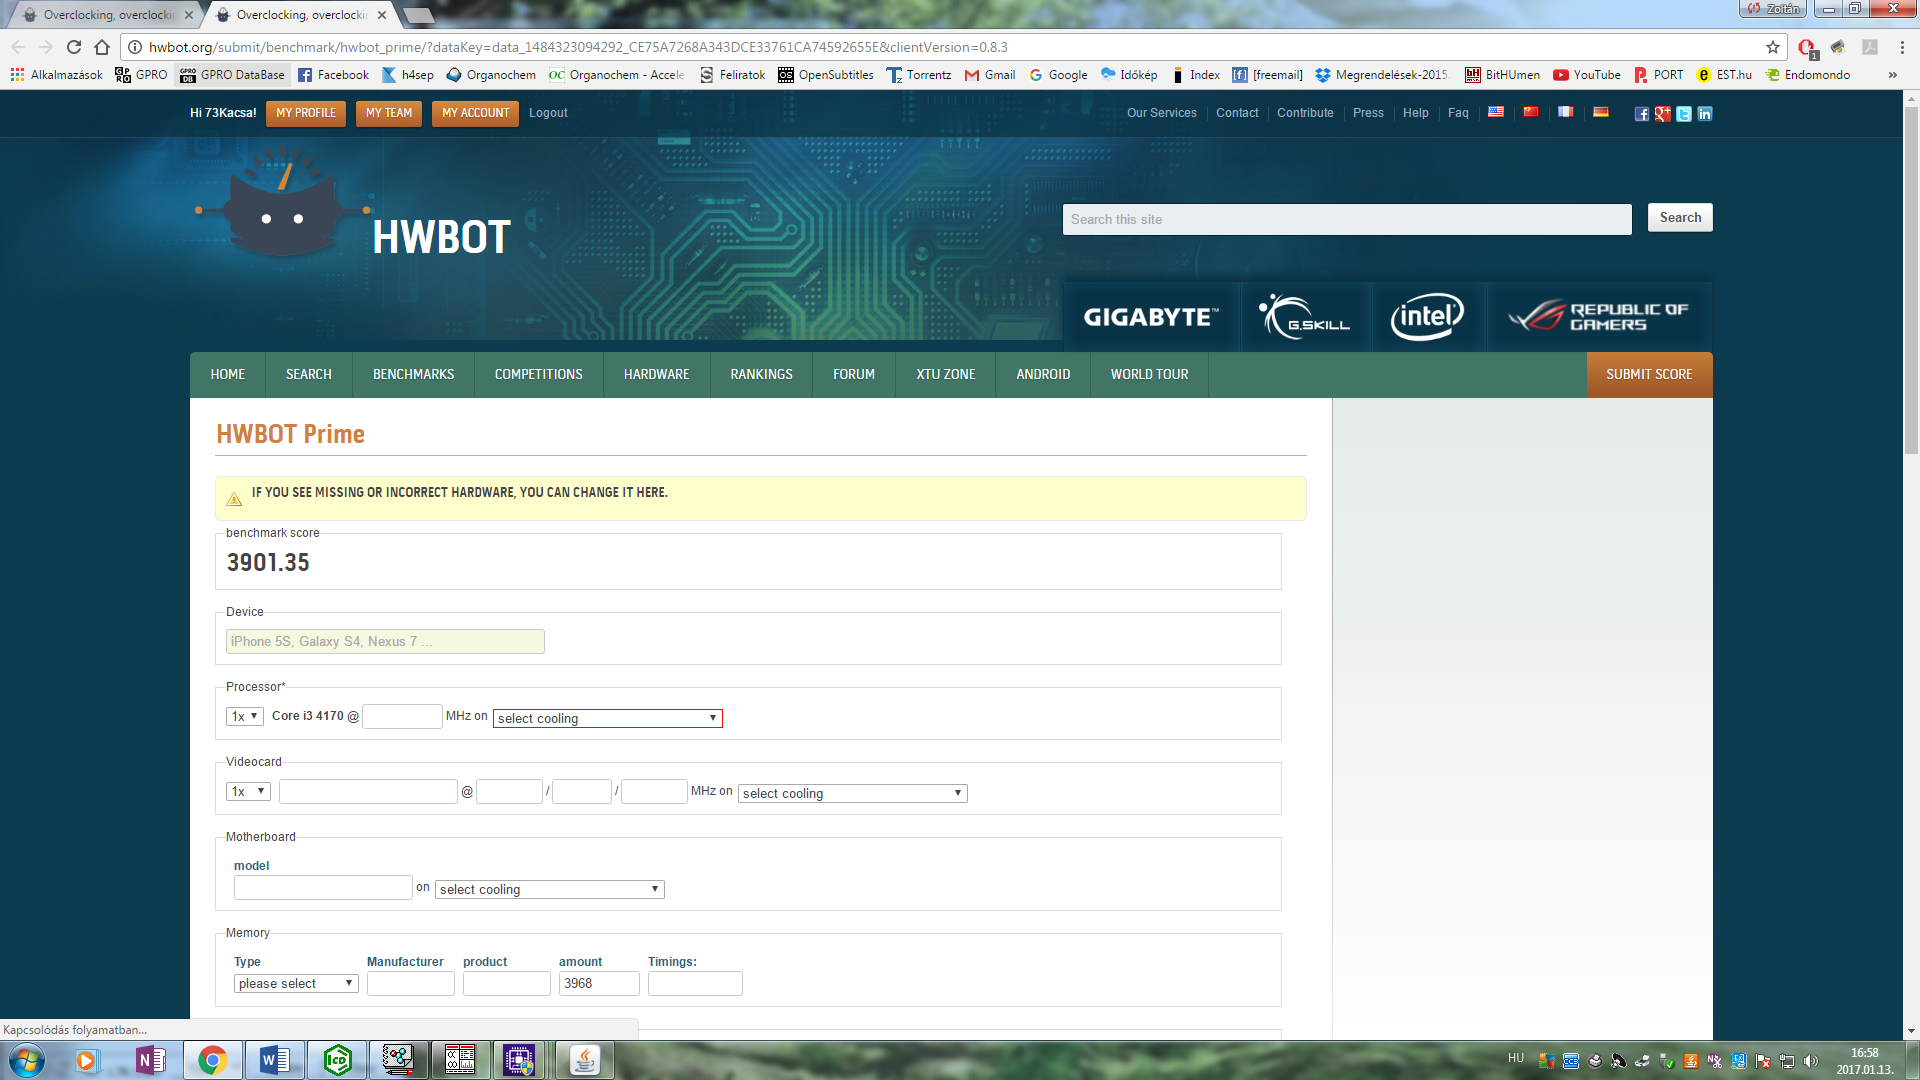Open Torrentz bookmark
This screenshot has height=1080, width=1920.
918,75
